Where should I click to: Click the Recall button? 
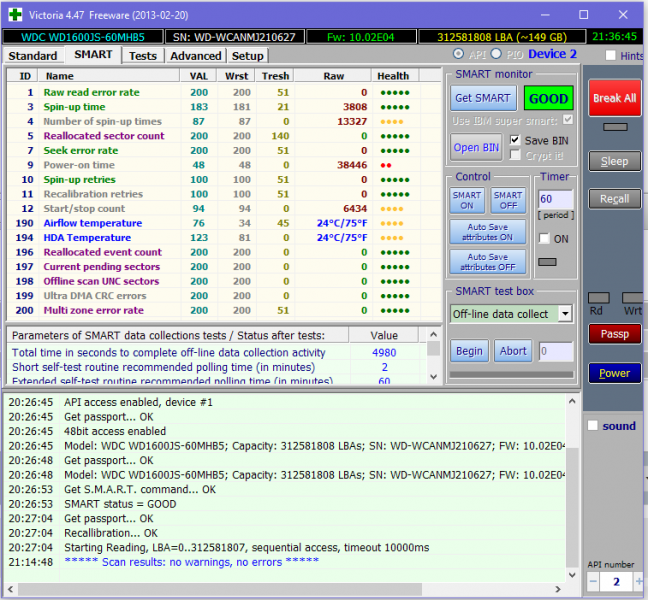(x=614, y=200)
